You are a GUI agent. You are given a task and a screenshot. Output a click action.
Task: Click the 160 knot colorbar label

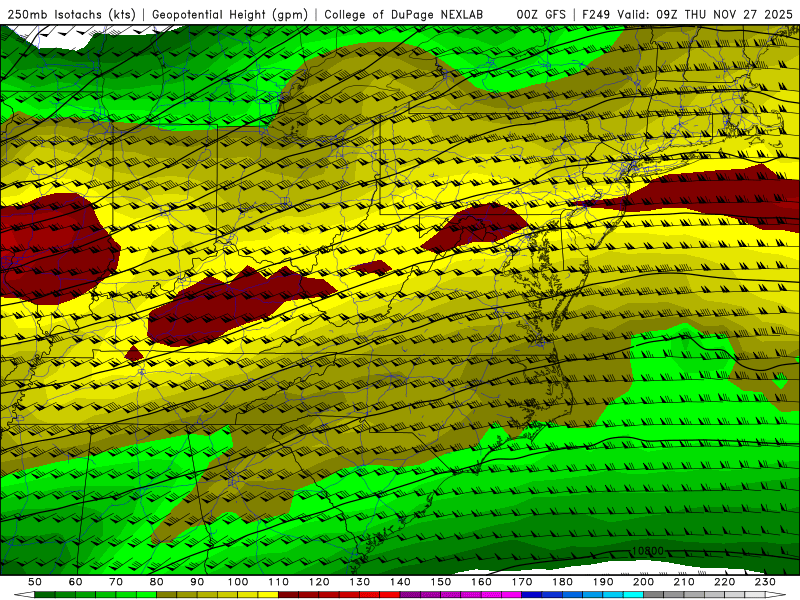point(482,582)
